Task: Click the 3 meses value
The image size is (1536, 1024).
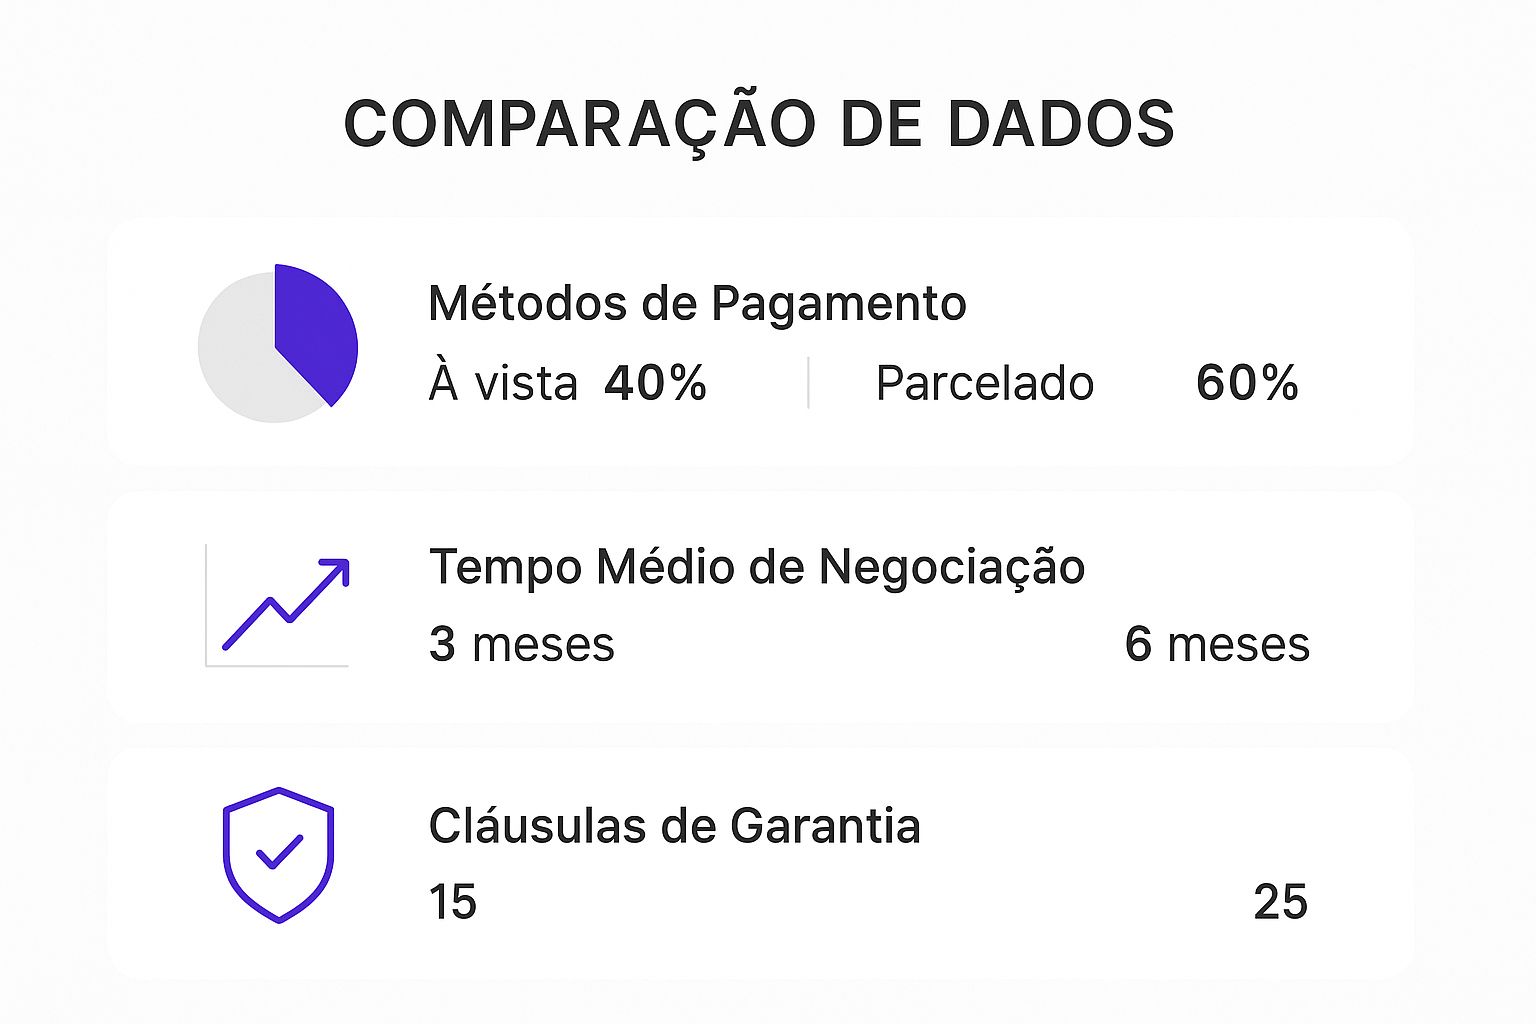Action: tap(521, 645)
